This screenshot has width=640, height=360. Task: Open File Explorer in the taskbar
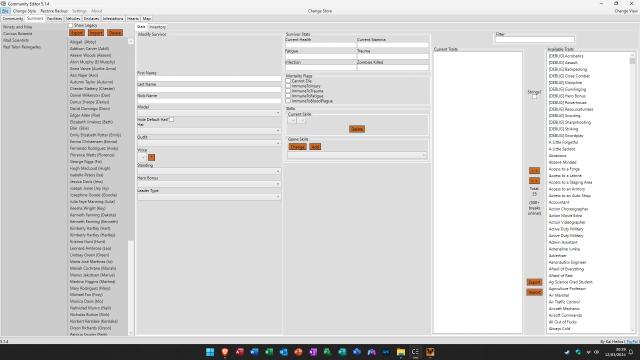point(401,352)
